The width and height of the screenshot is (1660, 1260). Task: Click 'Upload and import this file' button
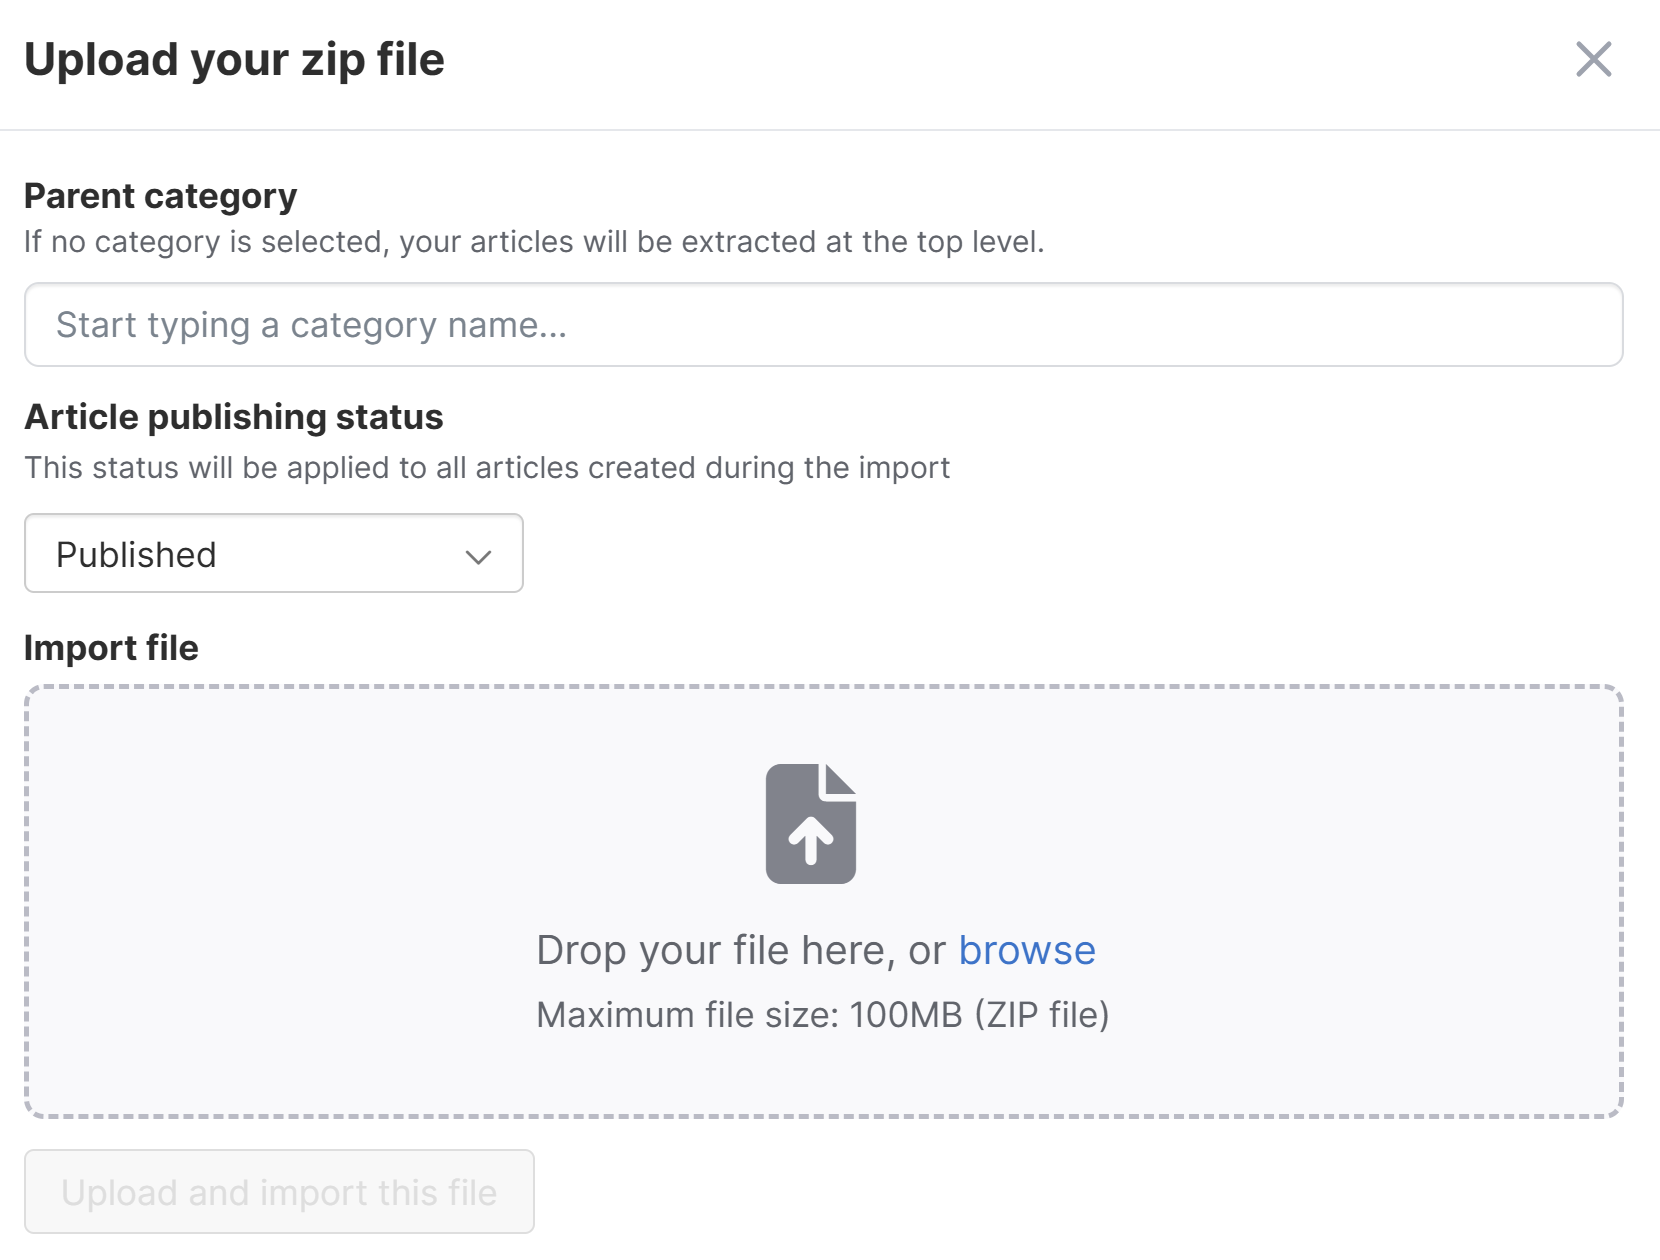(x=279, y=1191)
